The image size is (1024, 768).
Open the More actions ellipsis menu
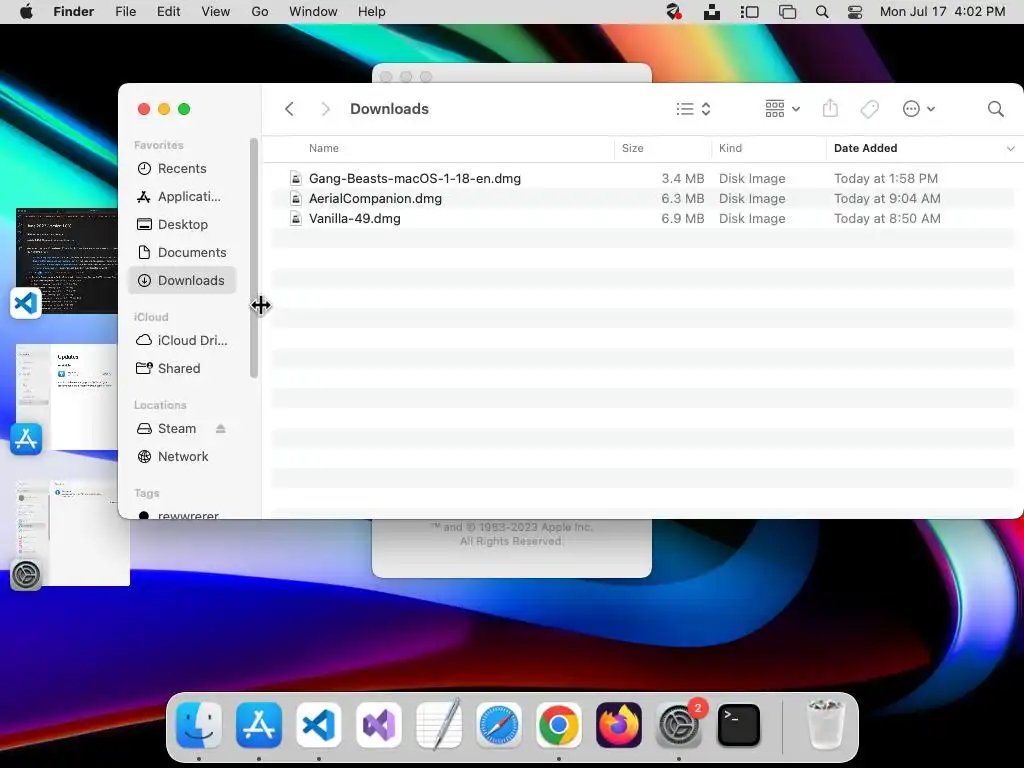(x=918, y=109)
